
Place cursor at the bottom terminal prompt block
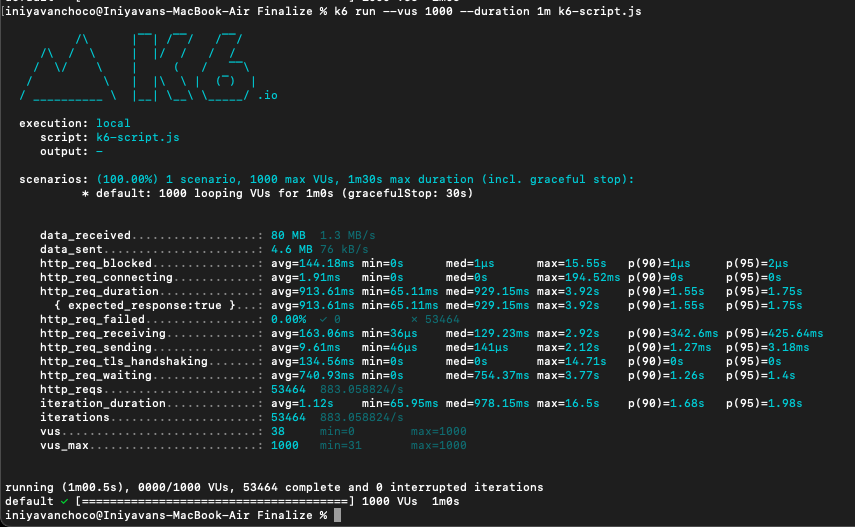point(338,514)
